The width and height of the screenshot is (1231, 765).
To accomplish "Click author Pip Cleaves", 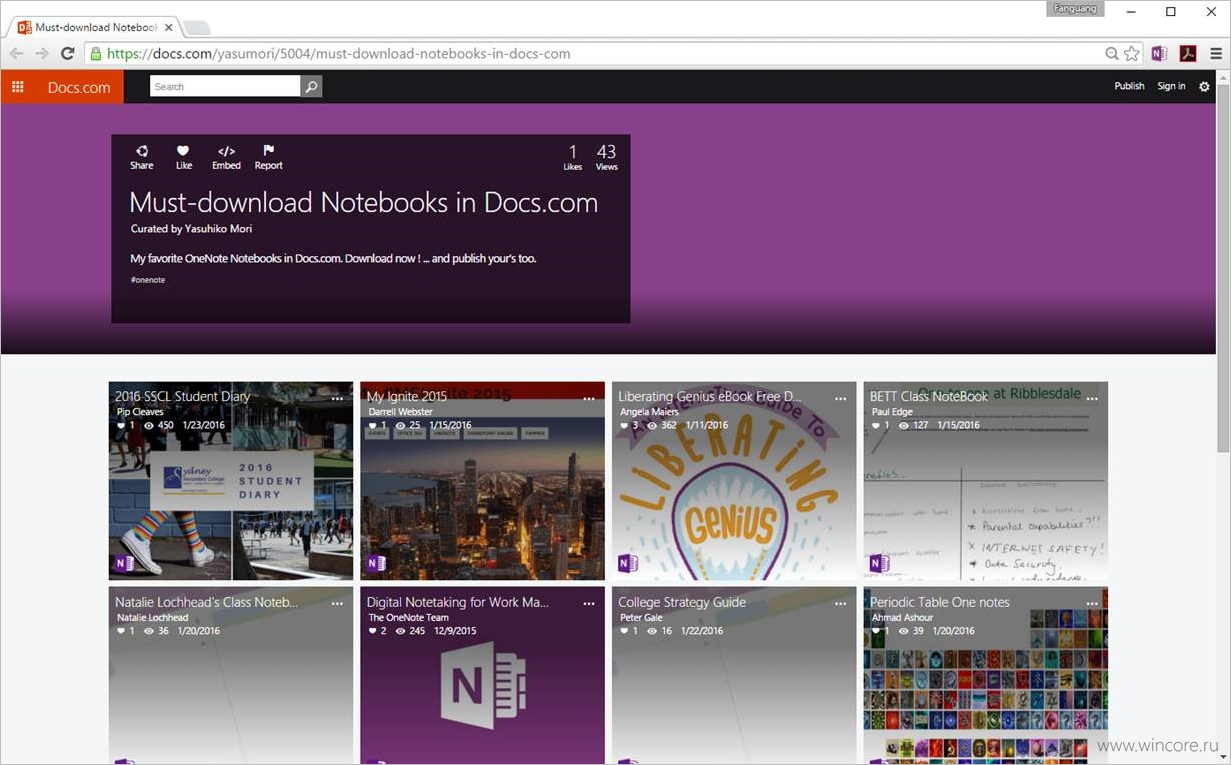I will pyautogui.click(x=140, y=411).
